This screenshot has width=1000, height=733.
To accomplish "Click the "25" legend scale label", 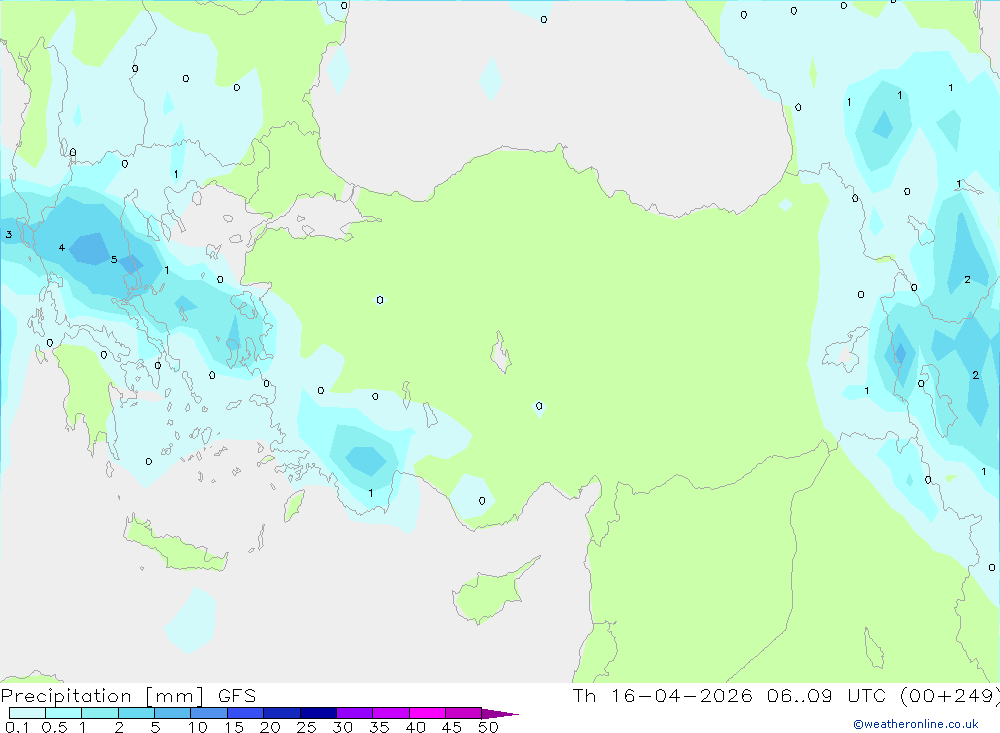I will [306, 727].
